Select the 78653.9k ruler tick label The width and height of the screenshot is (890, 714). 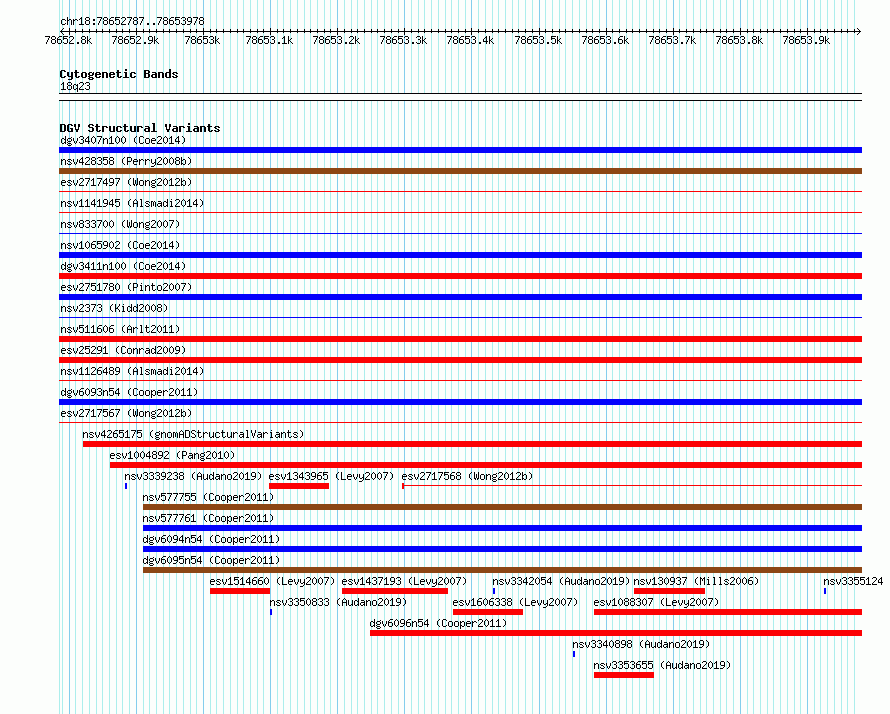(x=806, y=40)
